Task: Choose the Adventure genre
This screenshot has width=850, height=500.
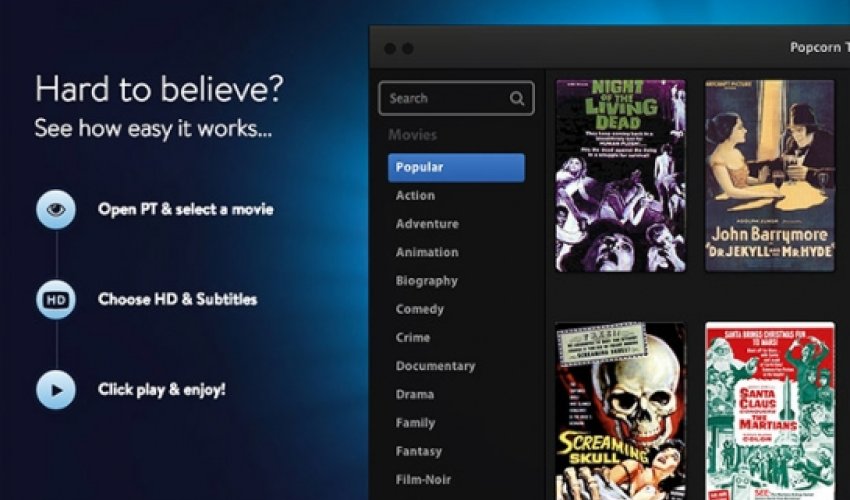Action: 427,224
